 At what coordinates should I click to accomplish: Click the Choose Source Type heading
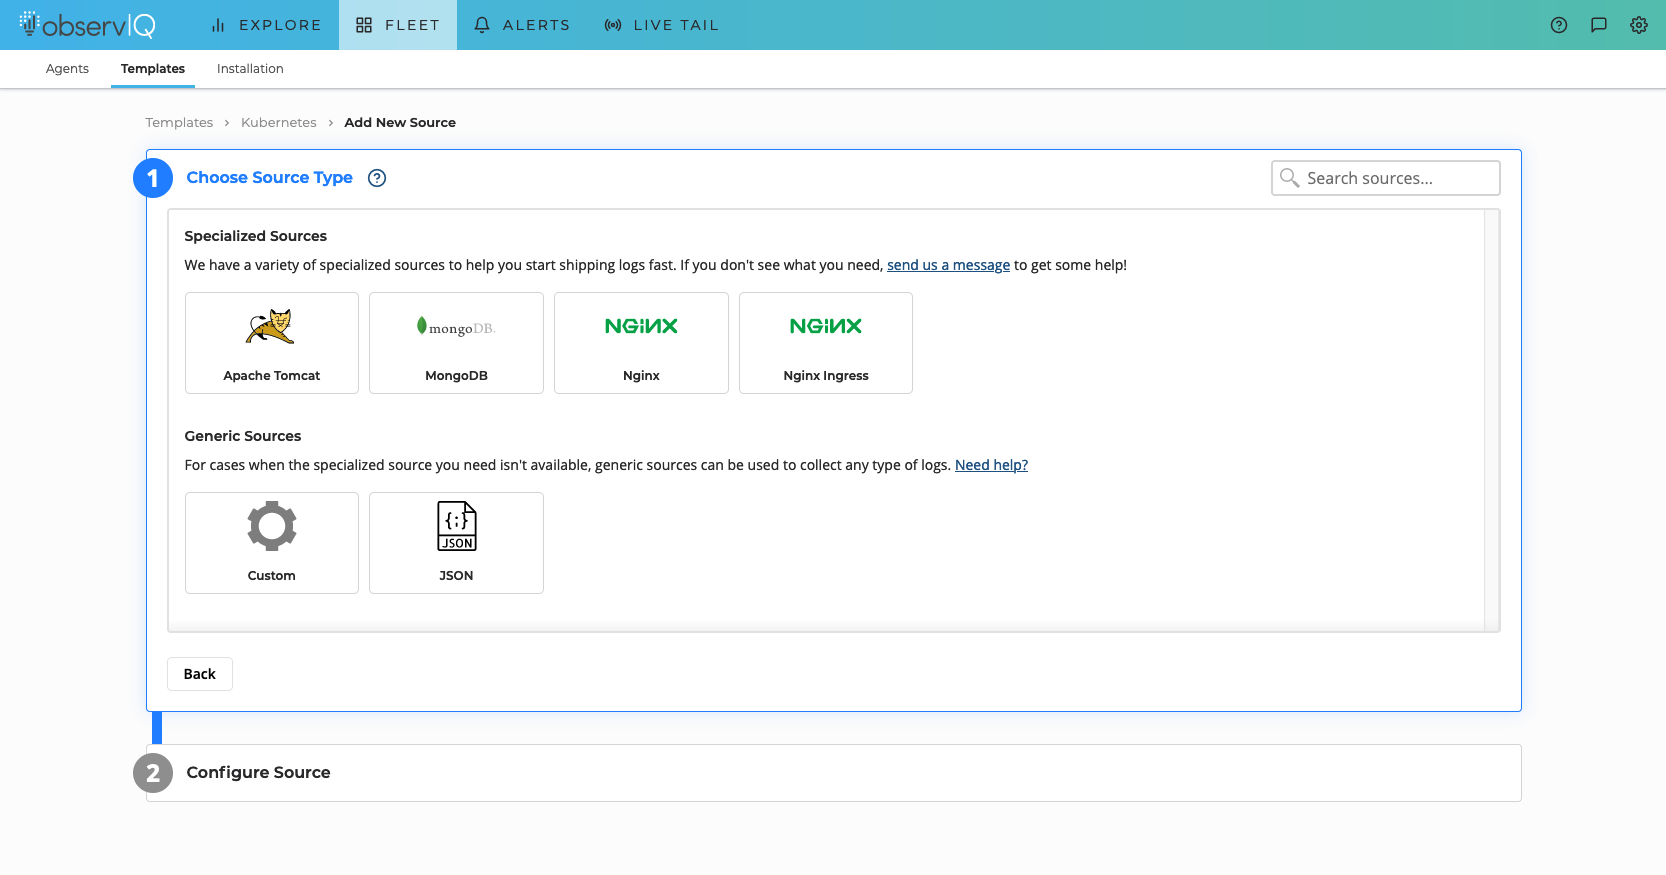click(x=269, y=177)
